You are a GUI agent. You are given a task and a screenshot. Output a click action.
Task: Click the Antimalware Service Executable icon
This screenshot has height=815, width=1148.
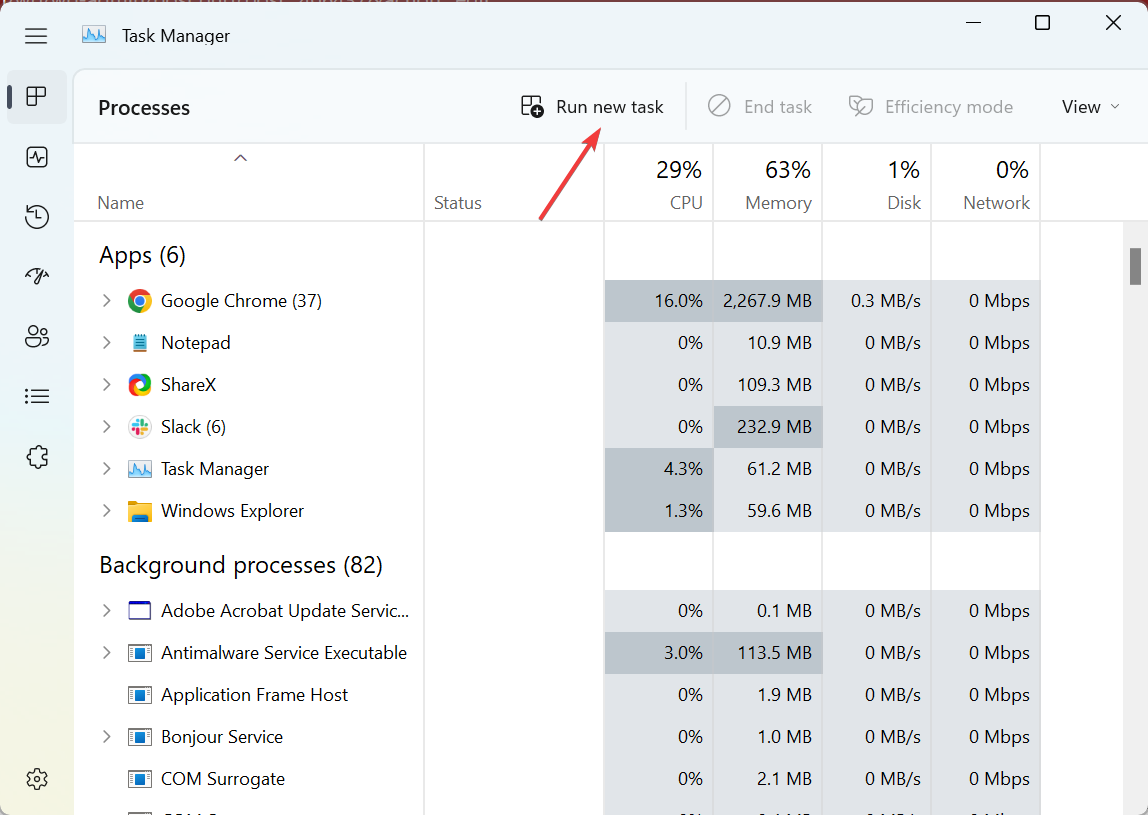[140, 652]
